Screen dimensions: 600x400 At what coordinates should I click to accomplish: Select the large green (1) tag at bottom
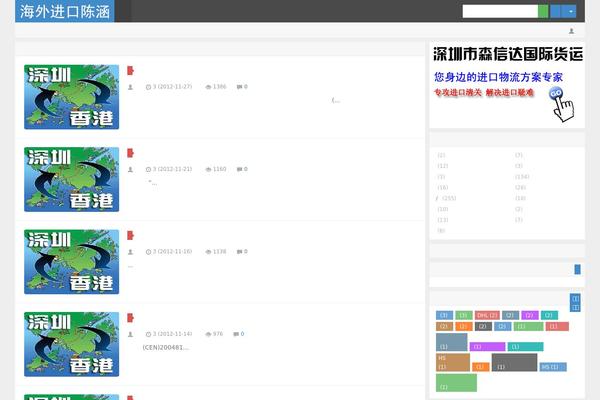point(456,383)
